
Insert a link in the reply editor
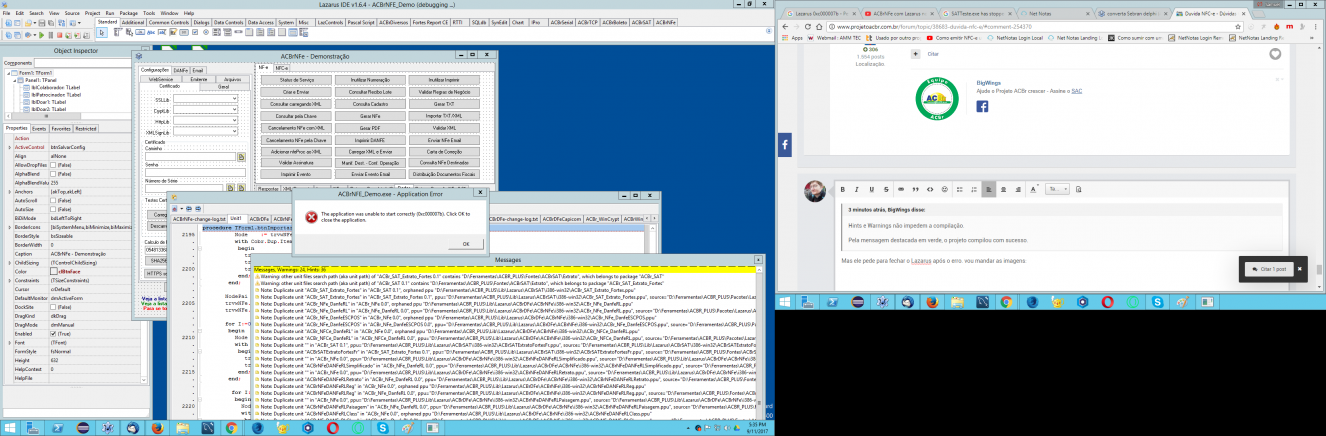tap(901, 189)
